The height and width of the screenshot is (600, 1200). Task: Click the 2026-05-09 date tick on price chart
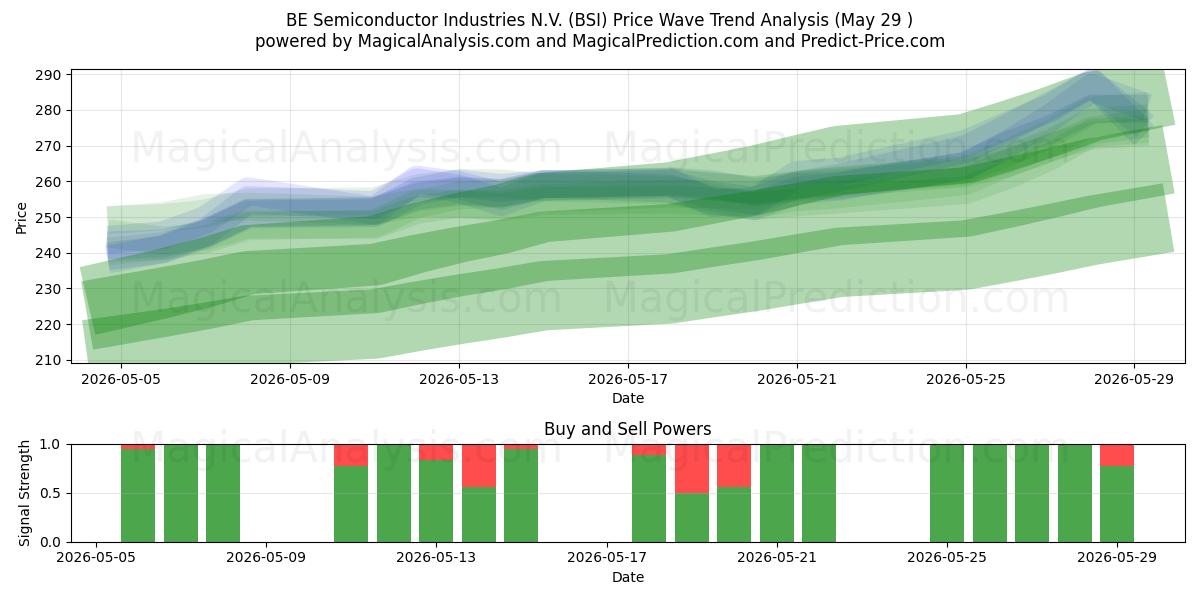click(290, 379)
